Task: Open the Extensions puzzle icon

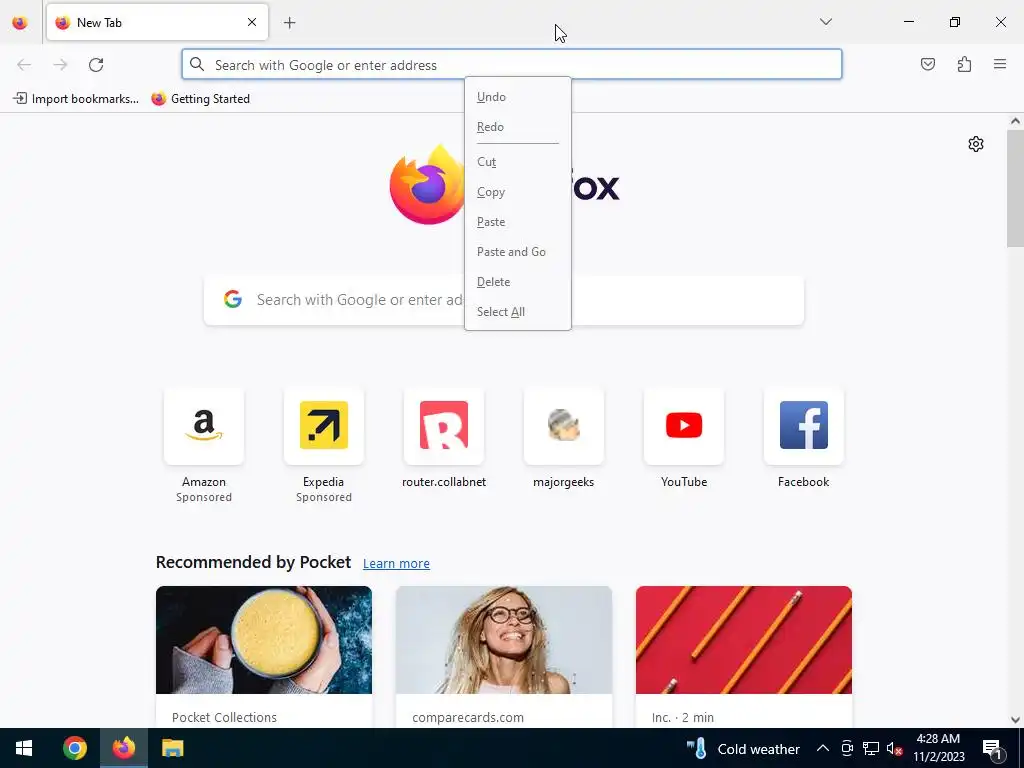Action: pos(964,64)
